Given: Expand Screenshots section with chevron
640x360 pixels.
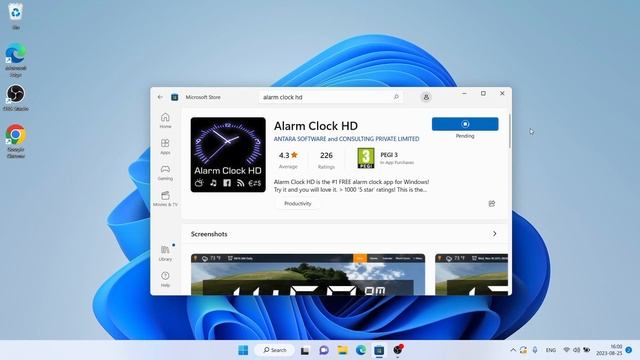Looking at the screenshot, I should 495,234.
